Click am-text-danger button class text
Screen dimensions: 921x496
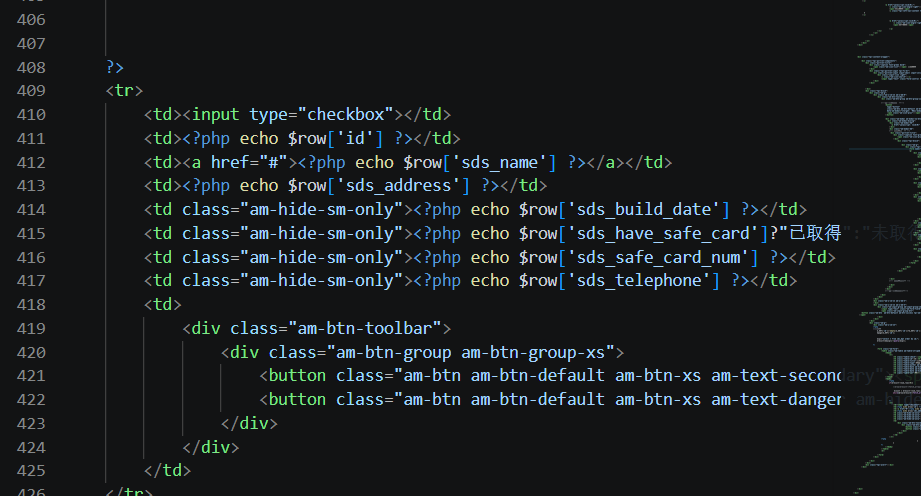(777, 400)
